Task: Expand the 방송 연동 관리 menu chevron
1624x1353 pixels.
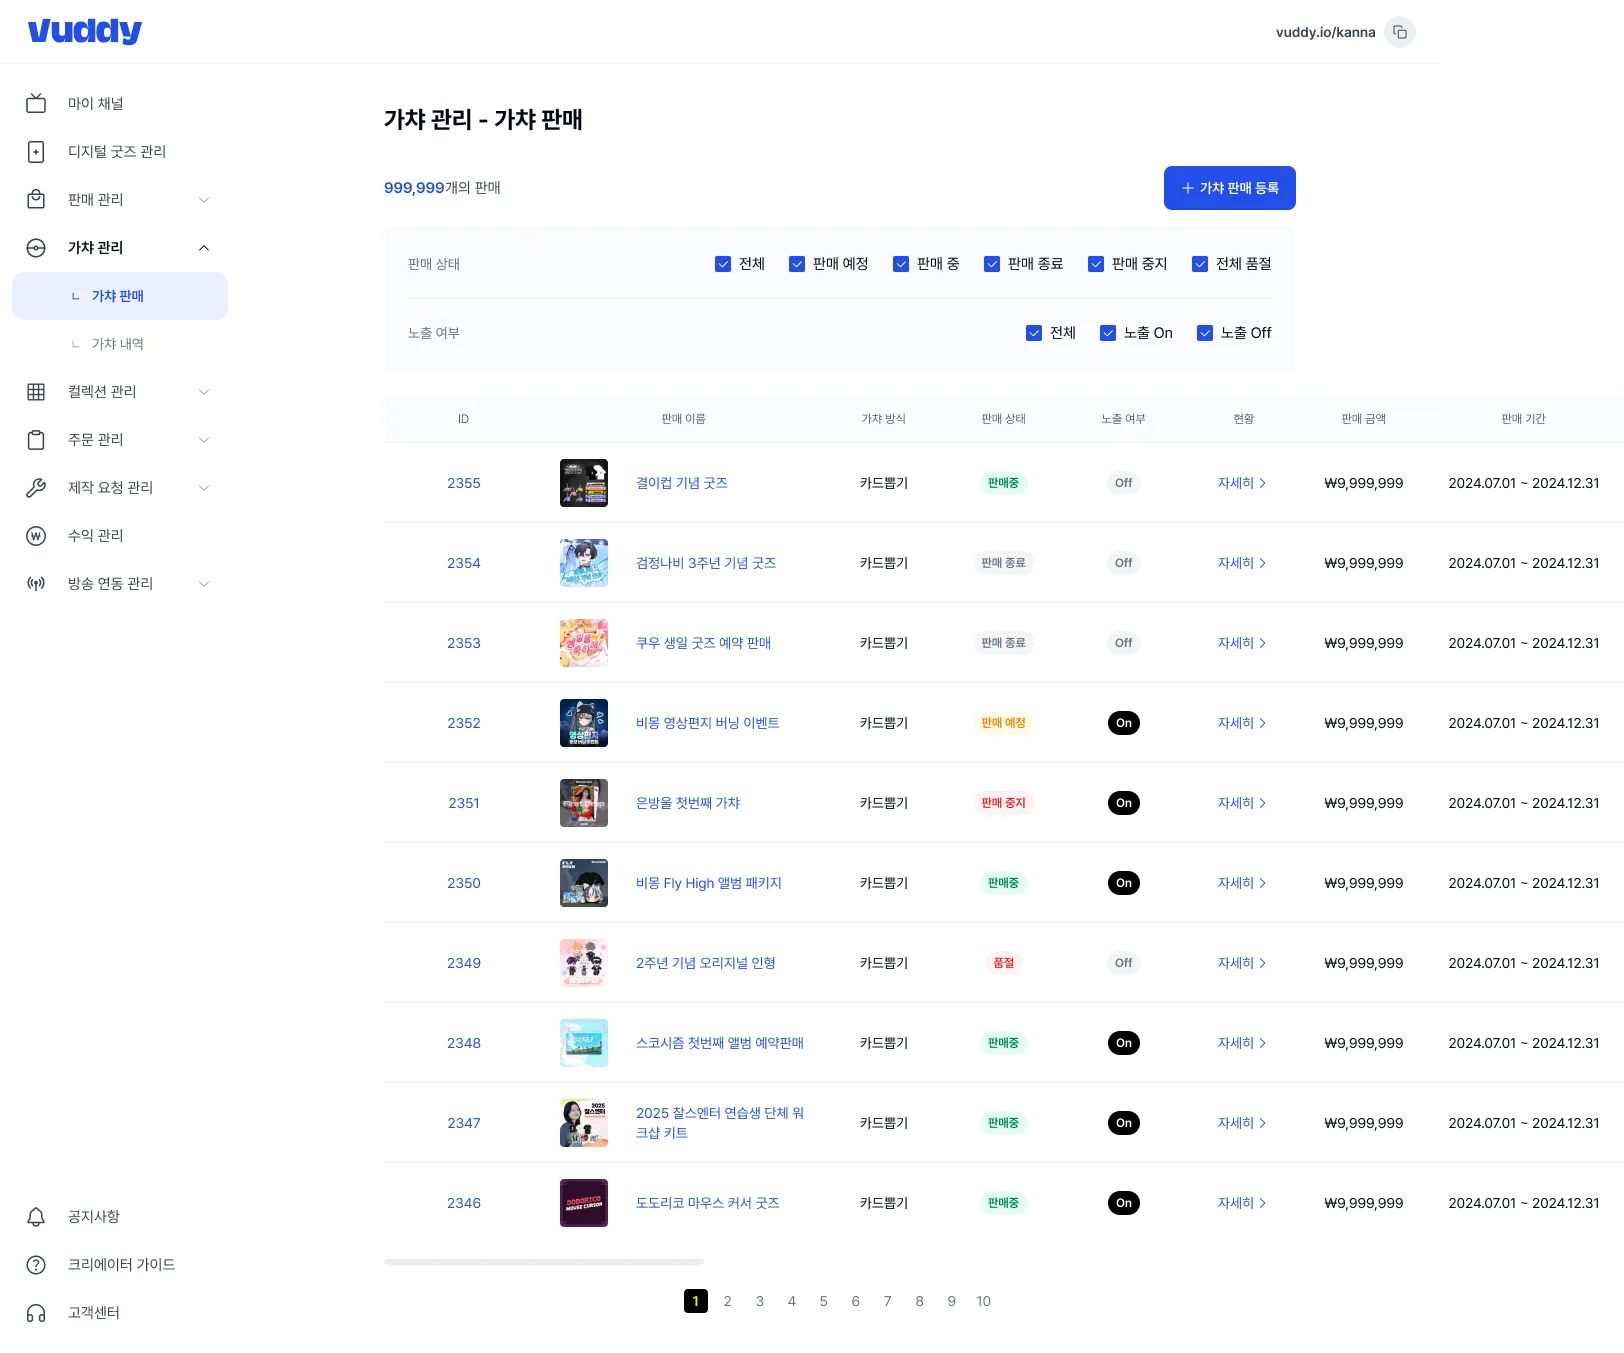Action: click(204, 583)
